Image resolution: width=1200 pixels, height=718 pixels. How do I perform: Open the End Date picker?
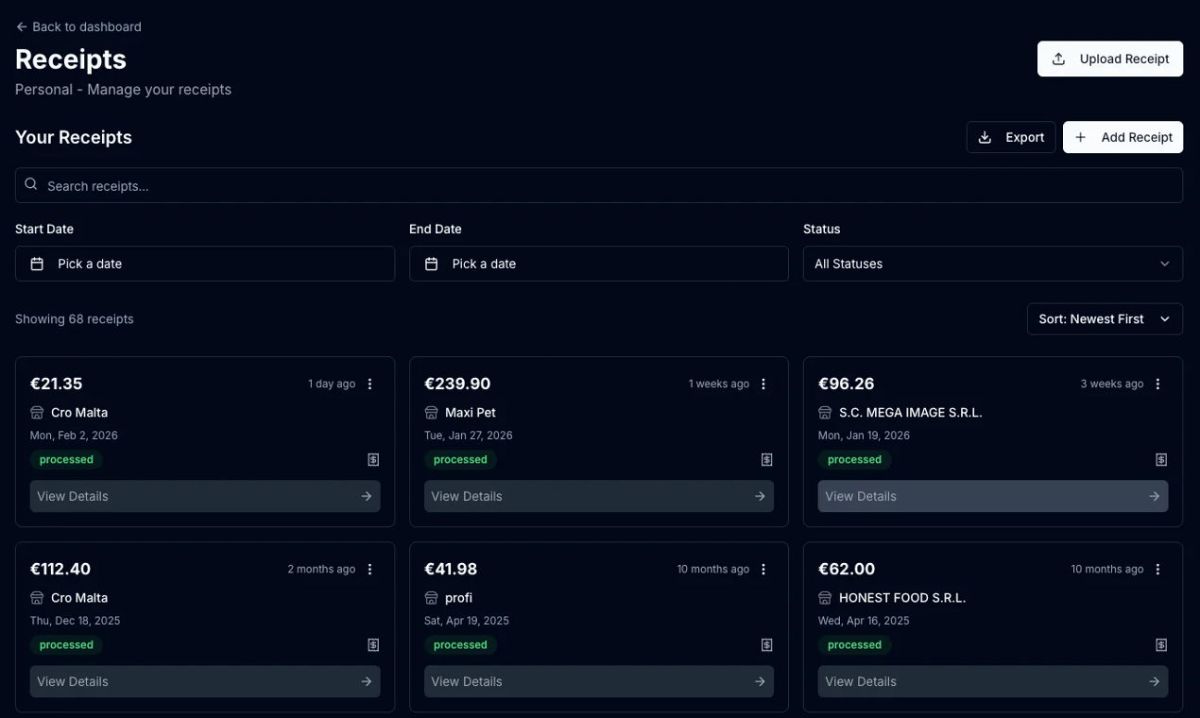point(598,264)
